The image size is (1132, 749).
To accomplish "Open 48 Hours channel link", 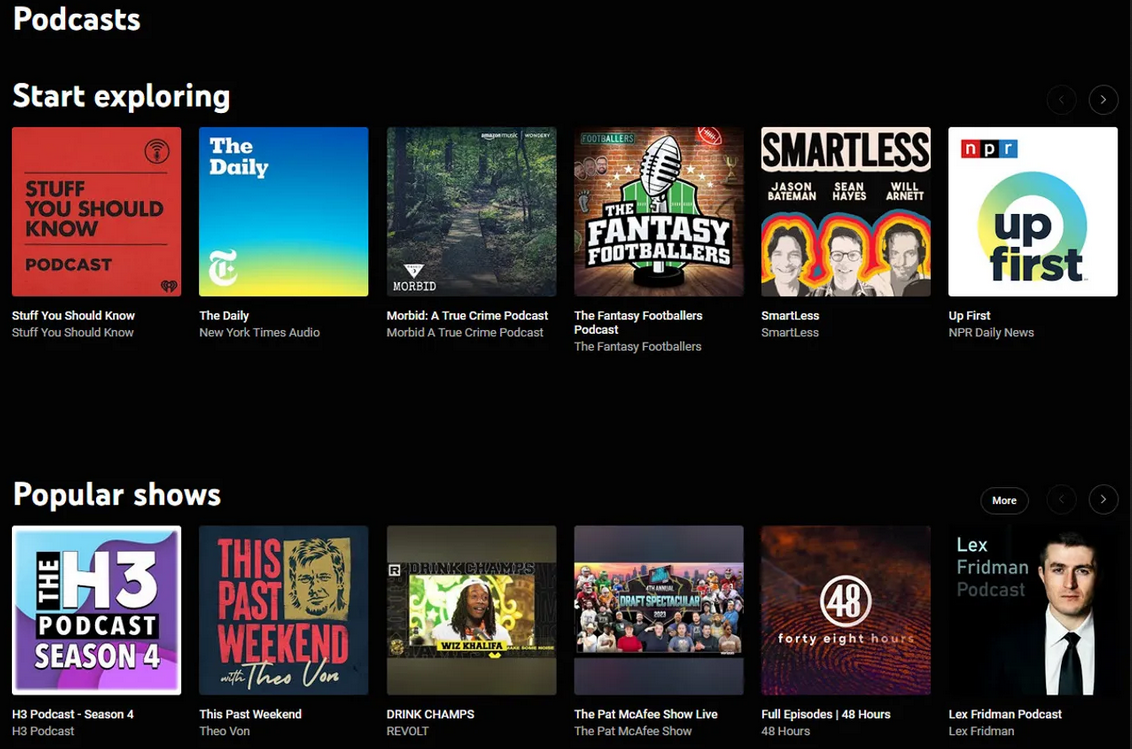I will 785,731.
